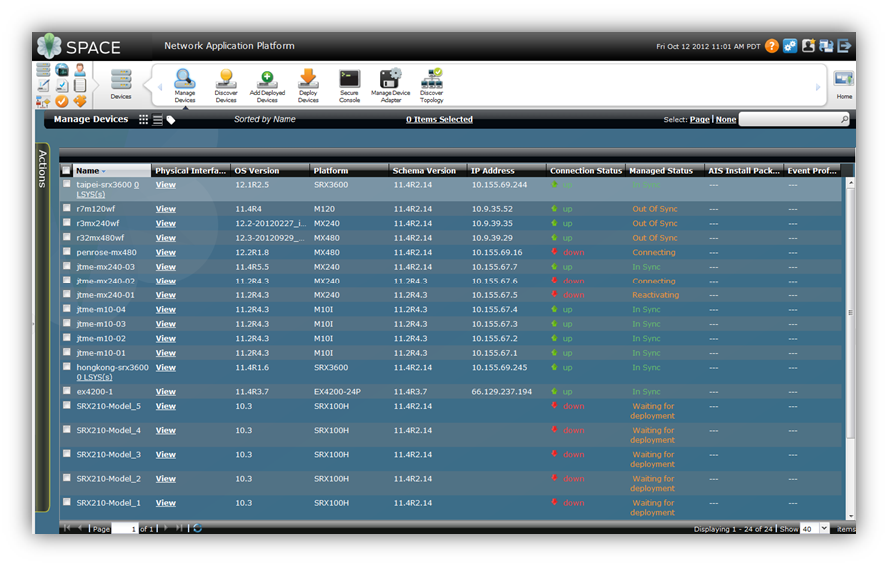The height and width of the screenshot is (567, 889).
Task: Sort by the OS Version column header
Action: (270, 171)
